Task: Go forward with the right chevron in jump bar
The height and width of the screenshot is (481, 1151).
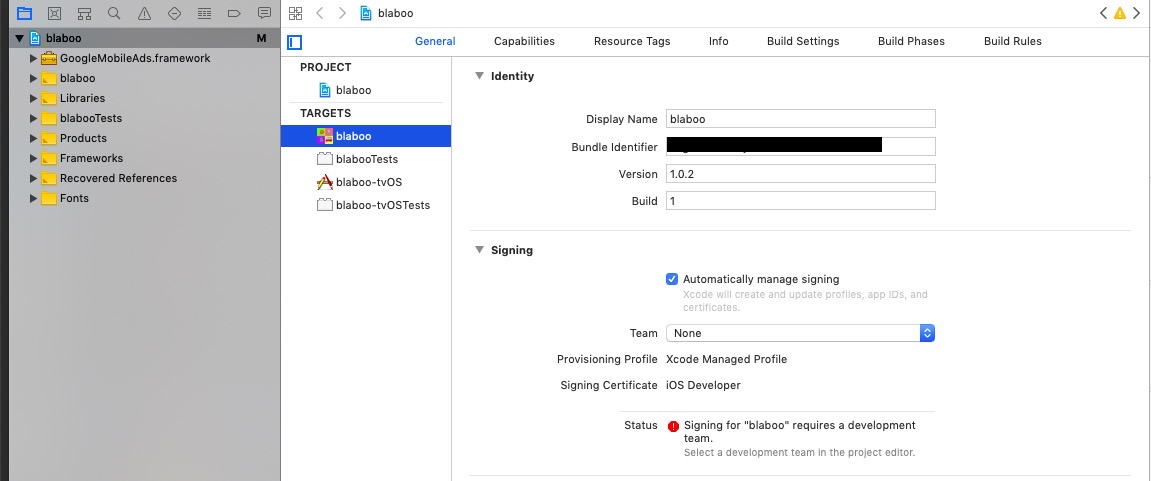Action: coord(342,13)
